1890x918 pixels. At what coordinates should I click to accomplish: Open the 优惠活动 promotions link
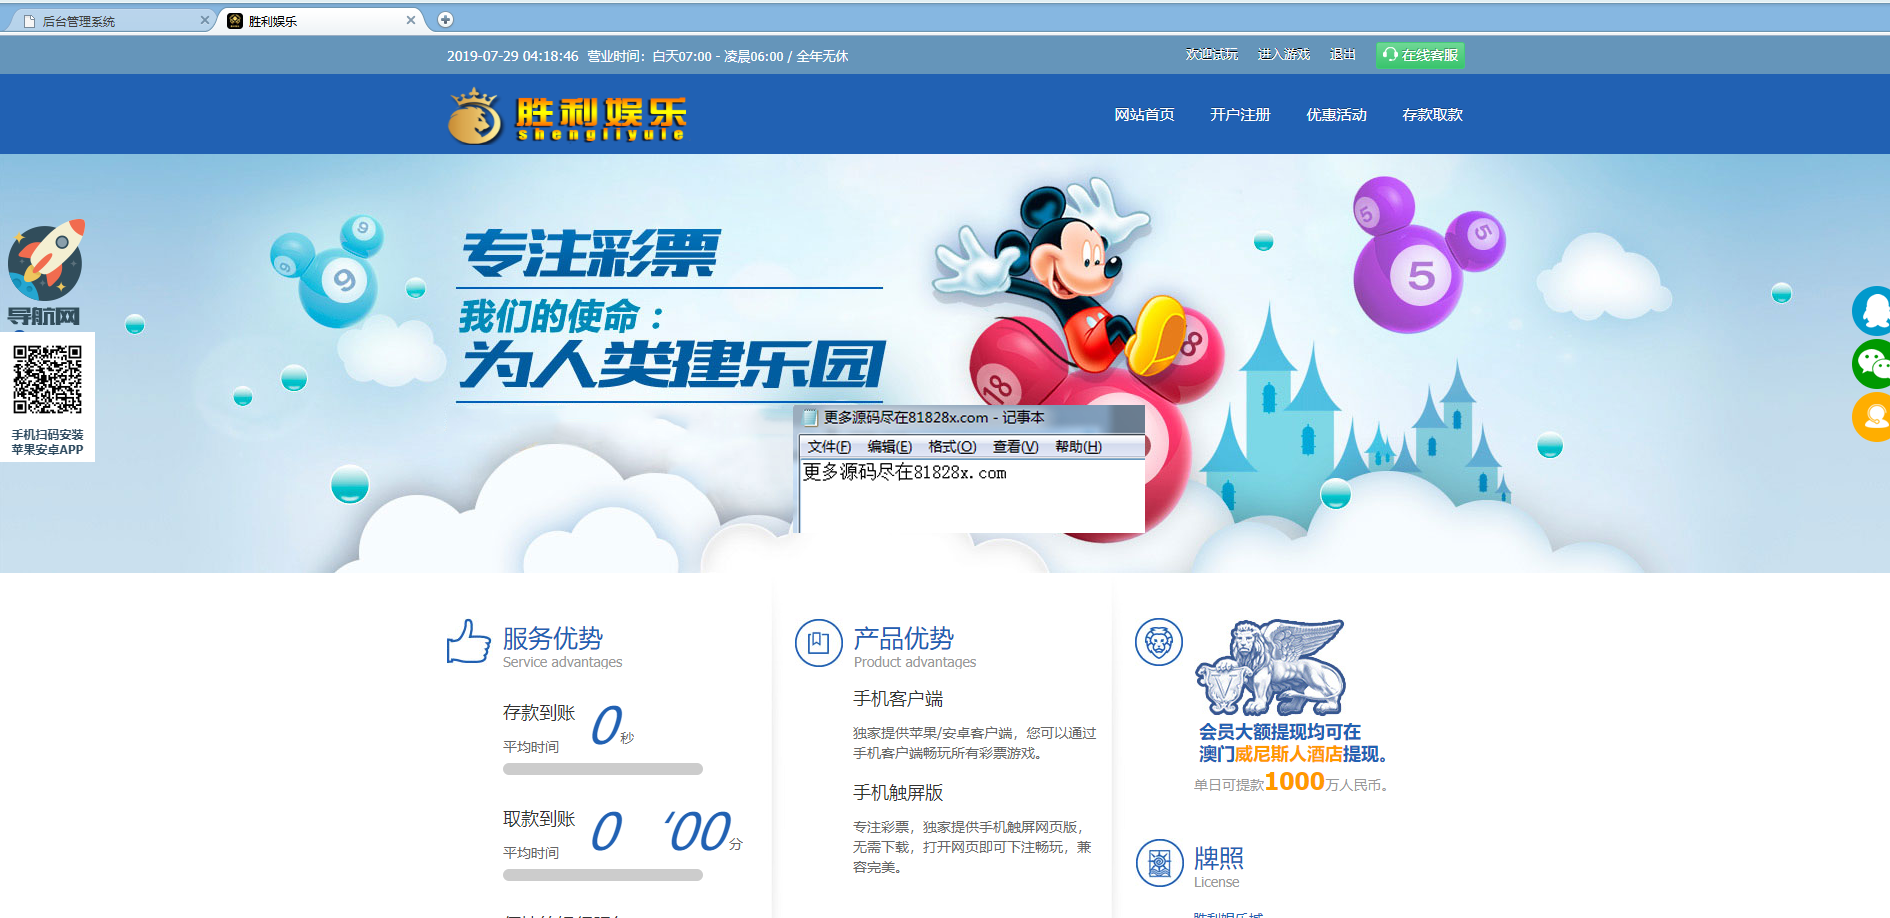click(x=1336, y=115)
